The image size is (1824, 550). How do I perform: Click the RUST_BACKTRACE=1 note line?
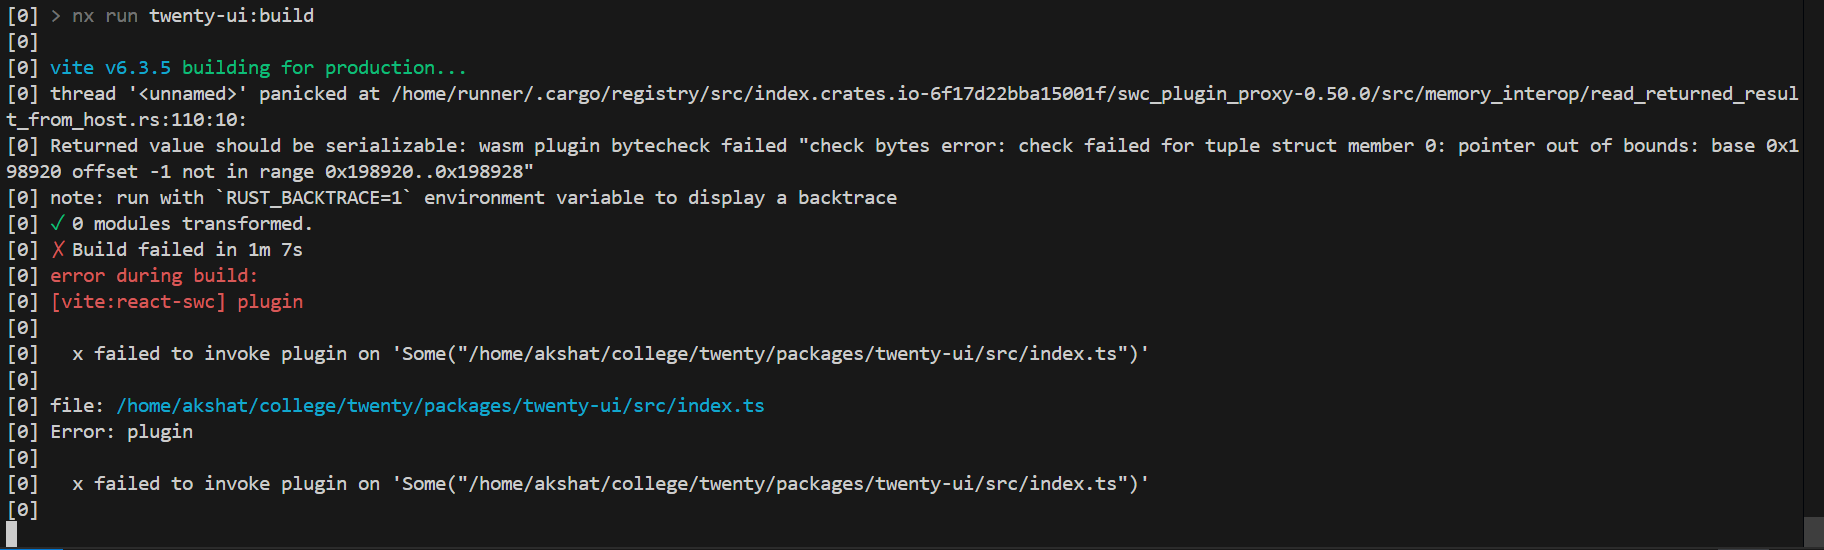[x=473, y=198]
